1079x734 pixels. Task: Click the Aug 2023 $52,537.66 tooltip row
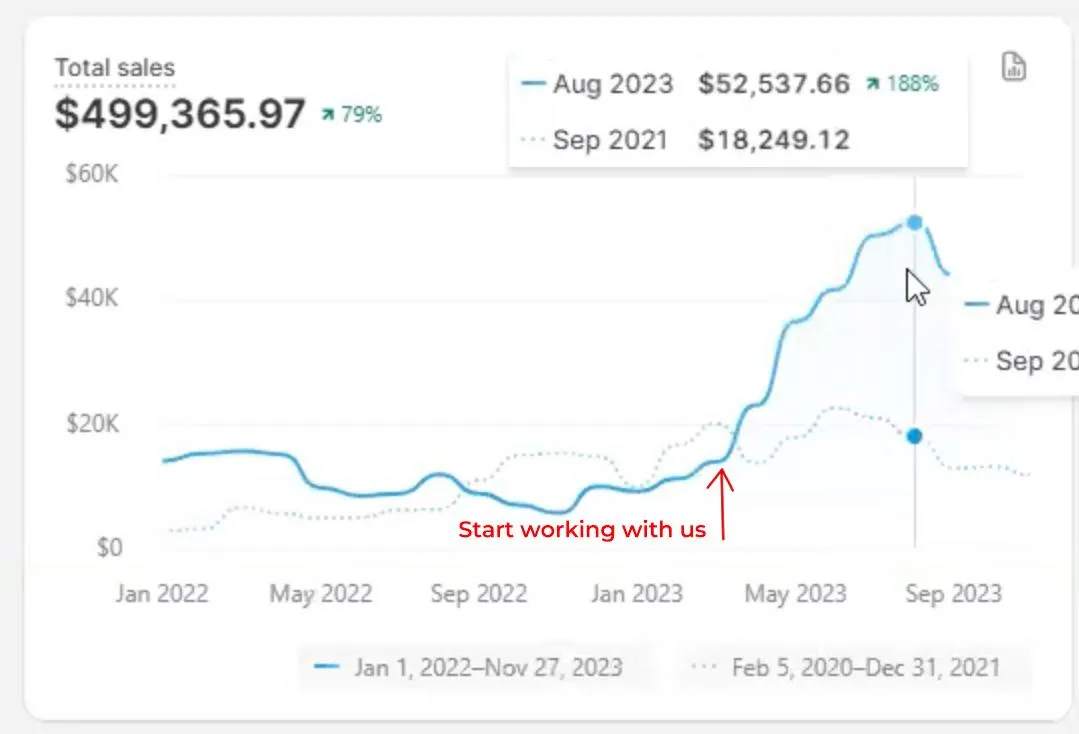point(729,83)
